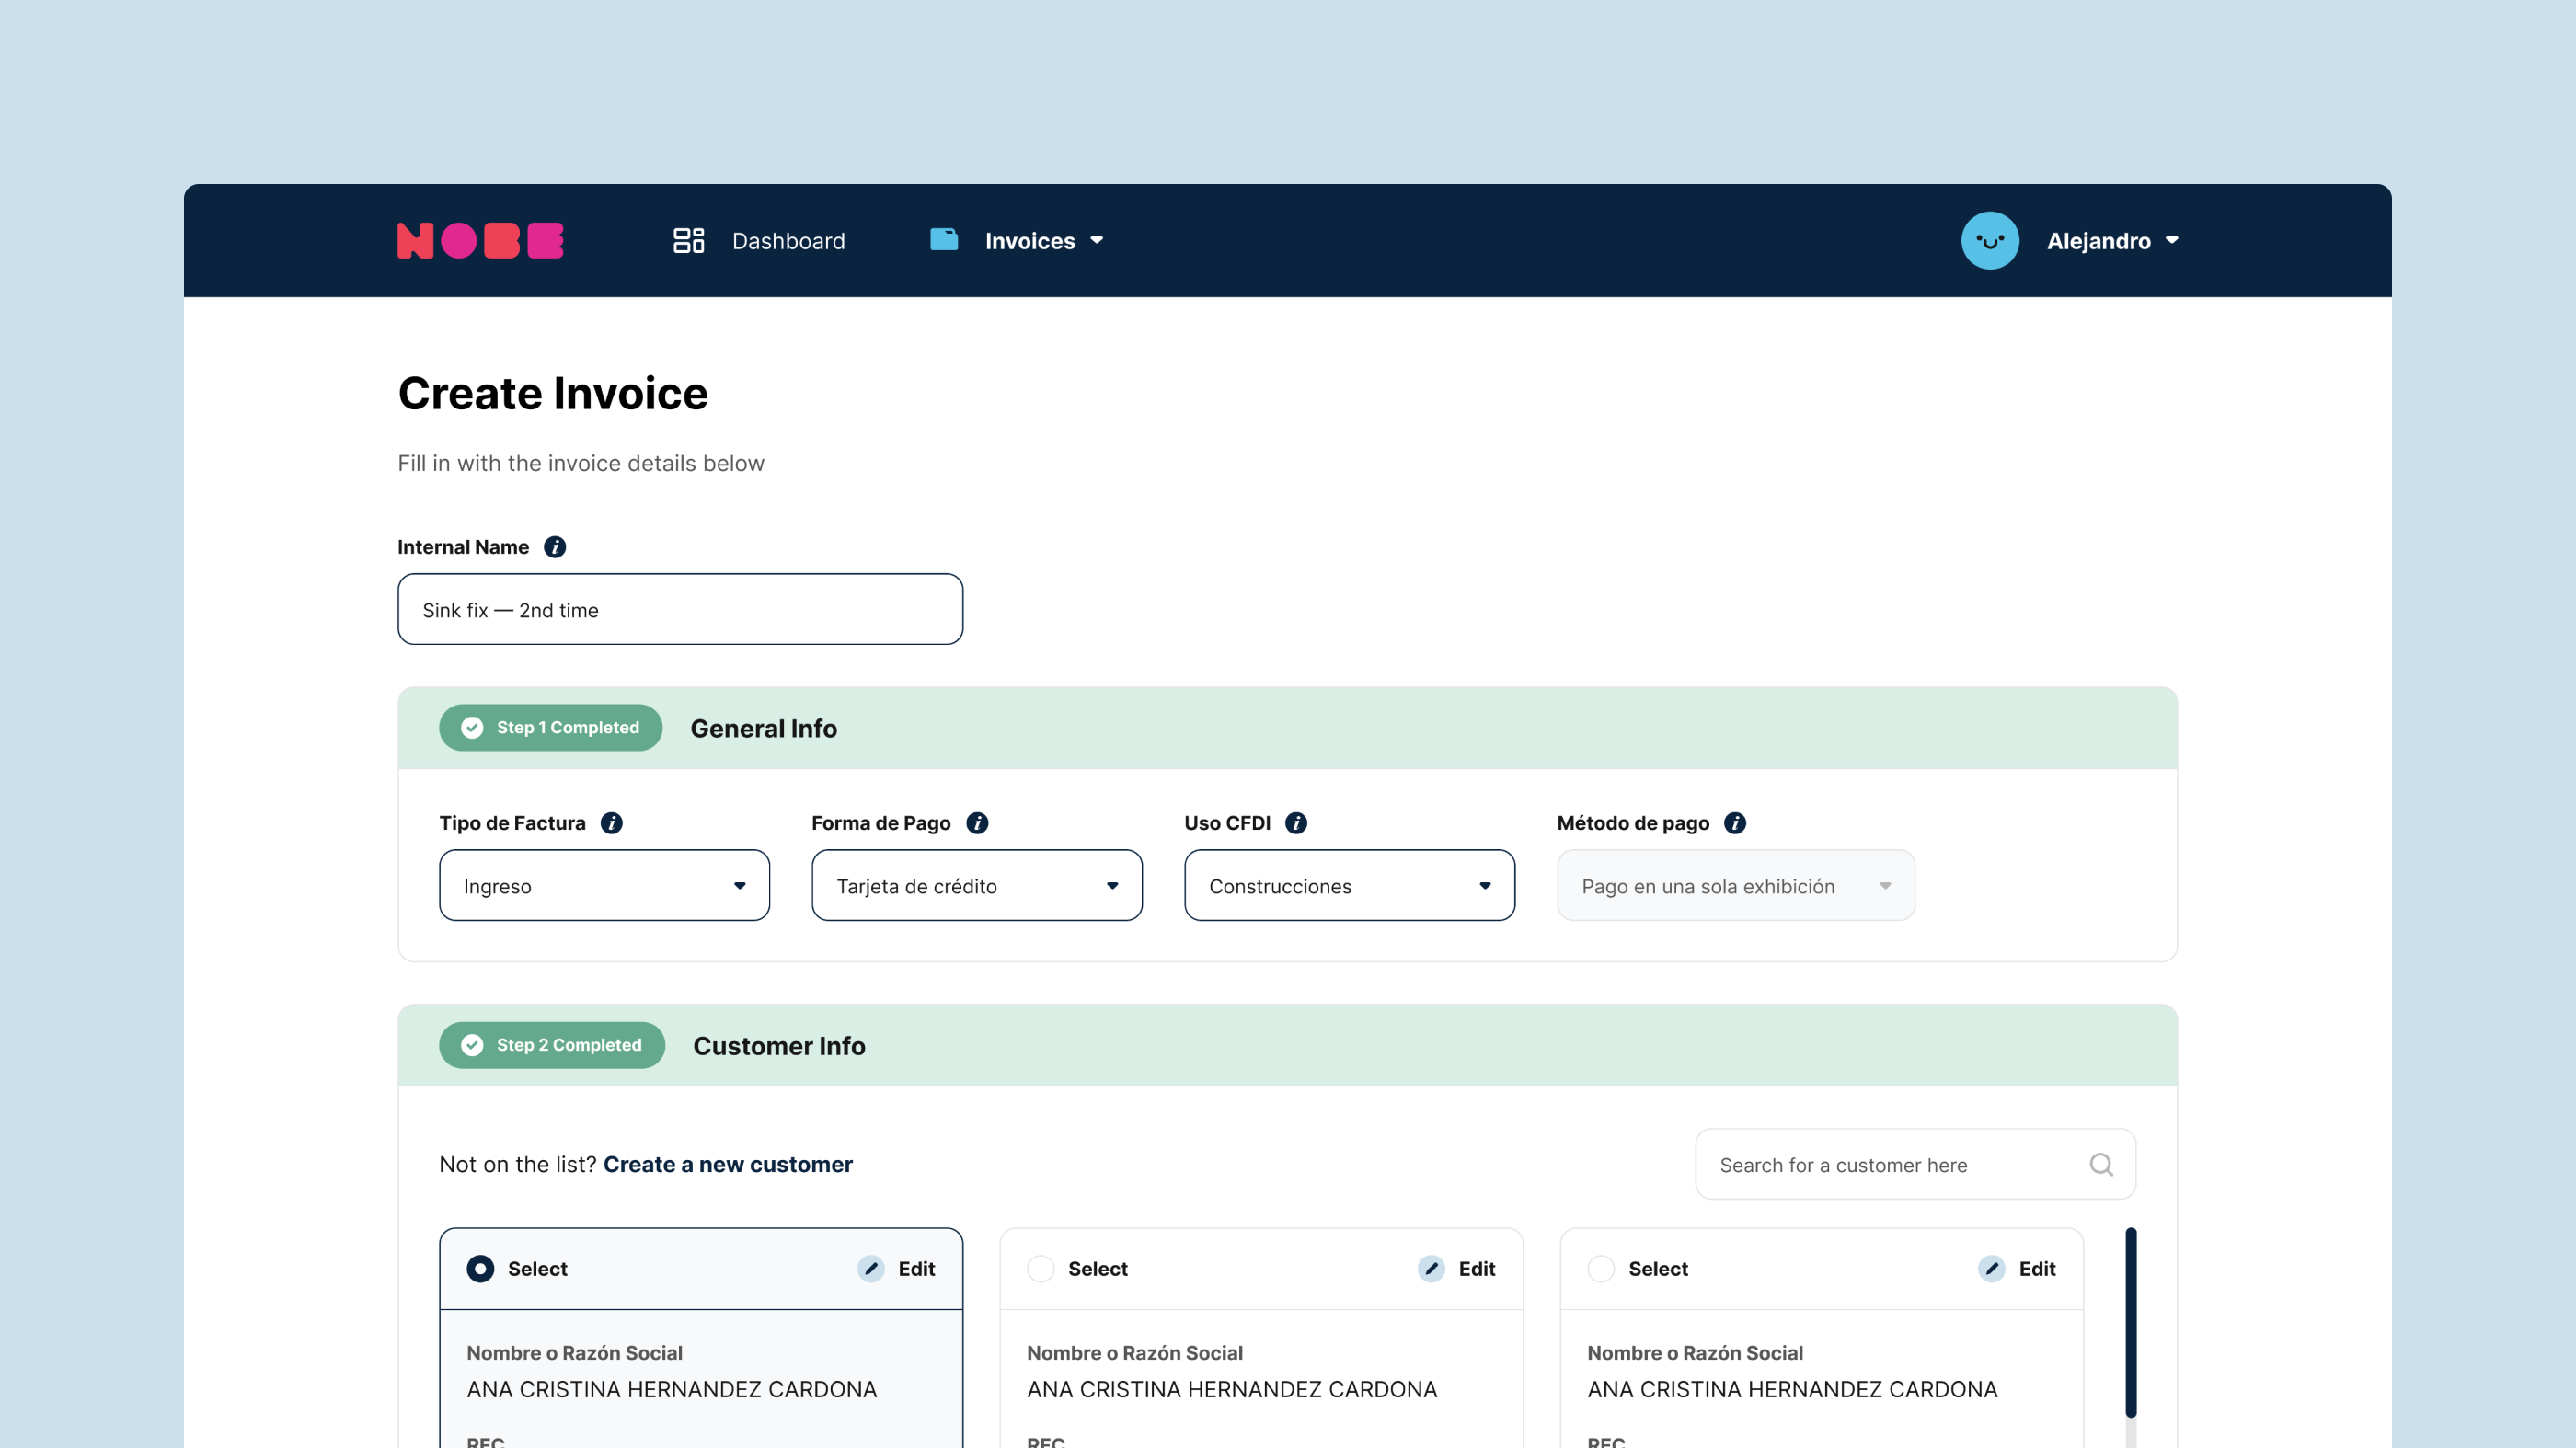
Task: Click the Step 2 Completed badge
Action: click(552, 1045)
